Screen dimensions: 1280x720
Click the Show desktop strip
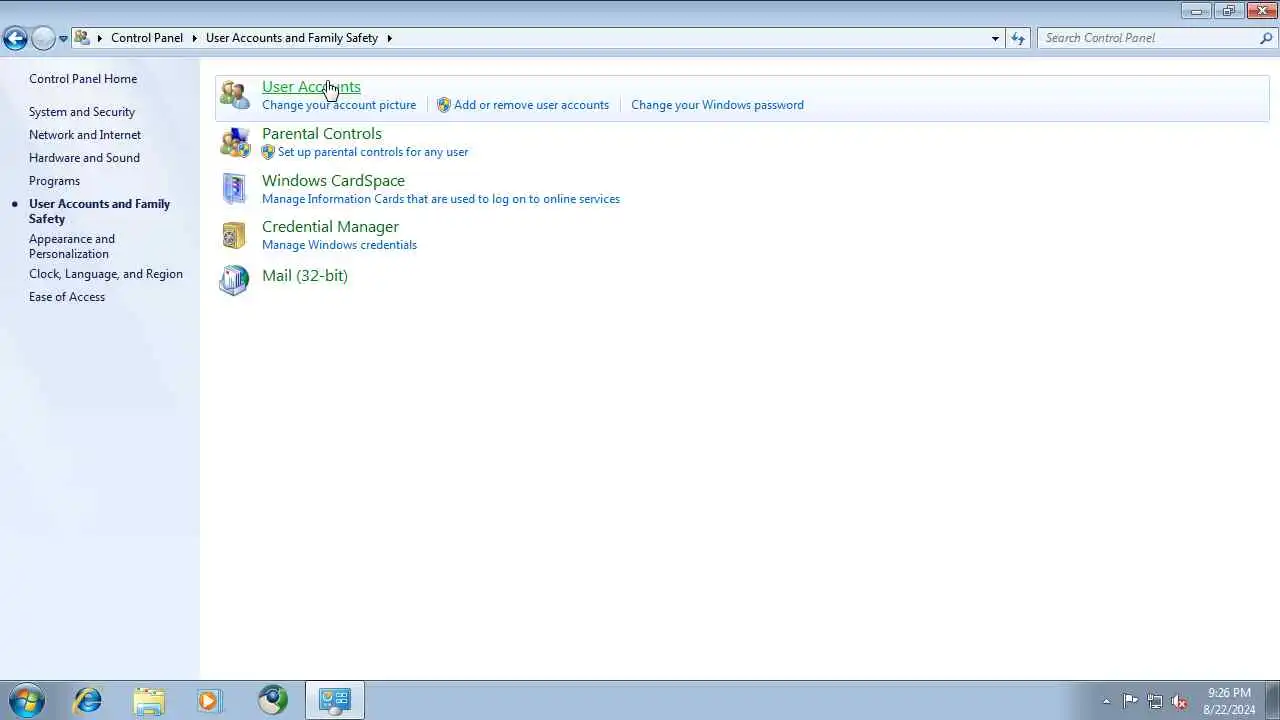[1272, 700]
